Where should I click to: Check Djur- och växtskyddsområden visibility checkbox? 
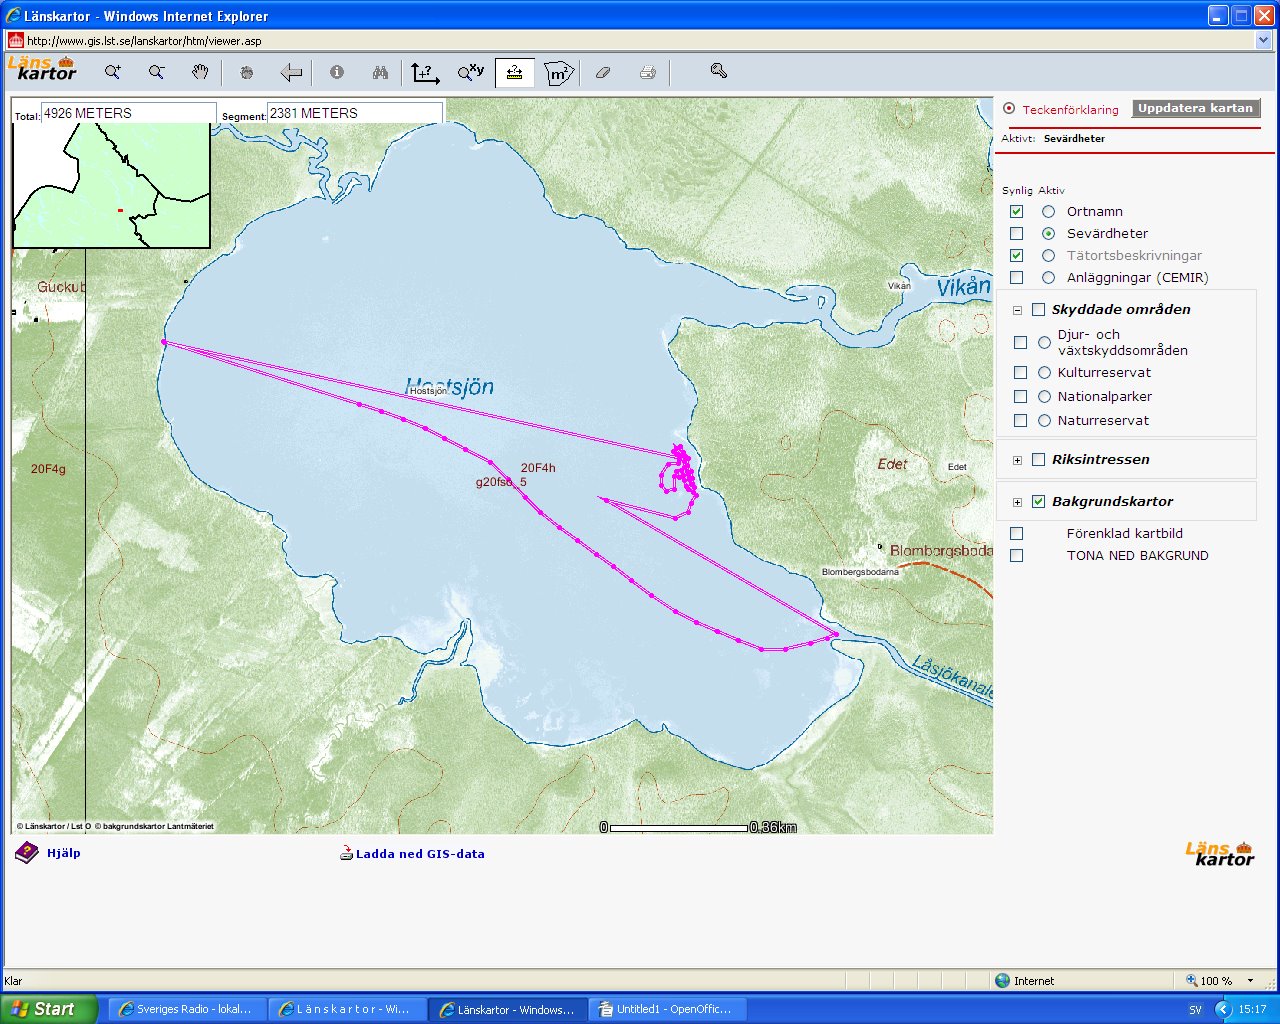pyautogui.click(x=1020, y=343)
